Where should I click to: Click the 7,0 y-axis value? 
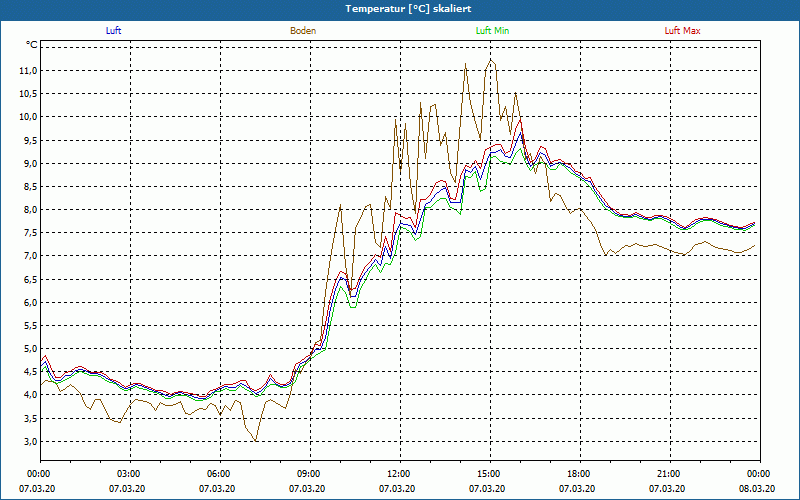click(x=30, y=256)
